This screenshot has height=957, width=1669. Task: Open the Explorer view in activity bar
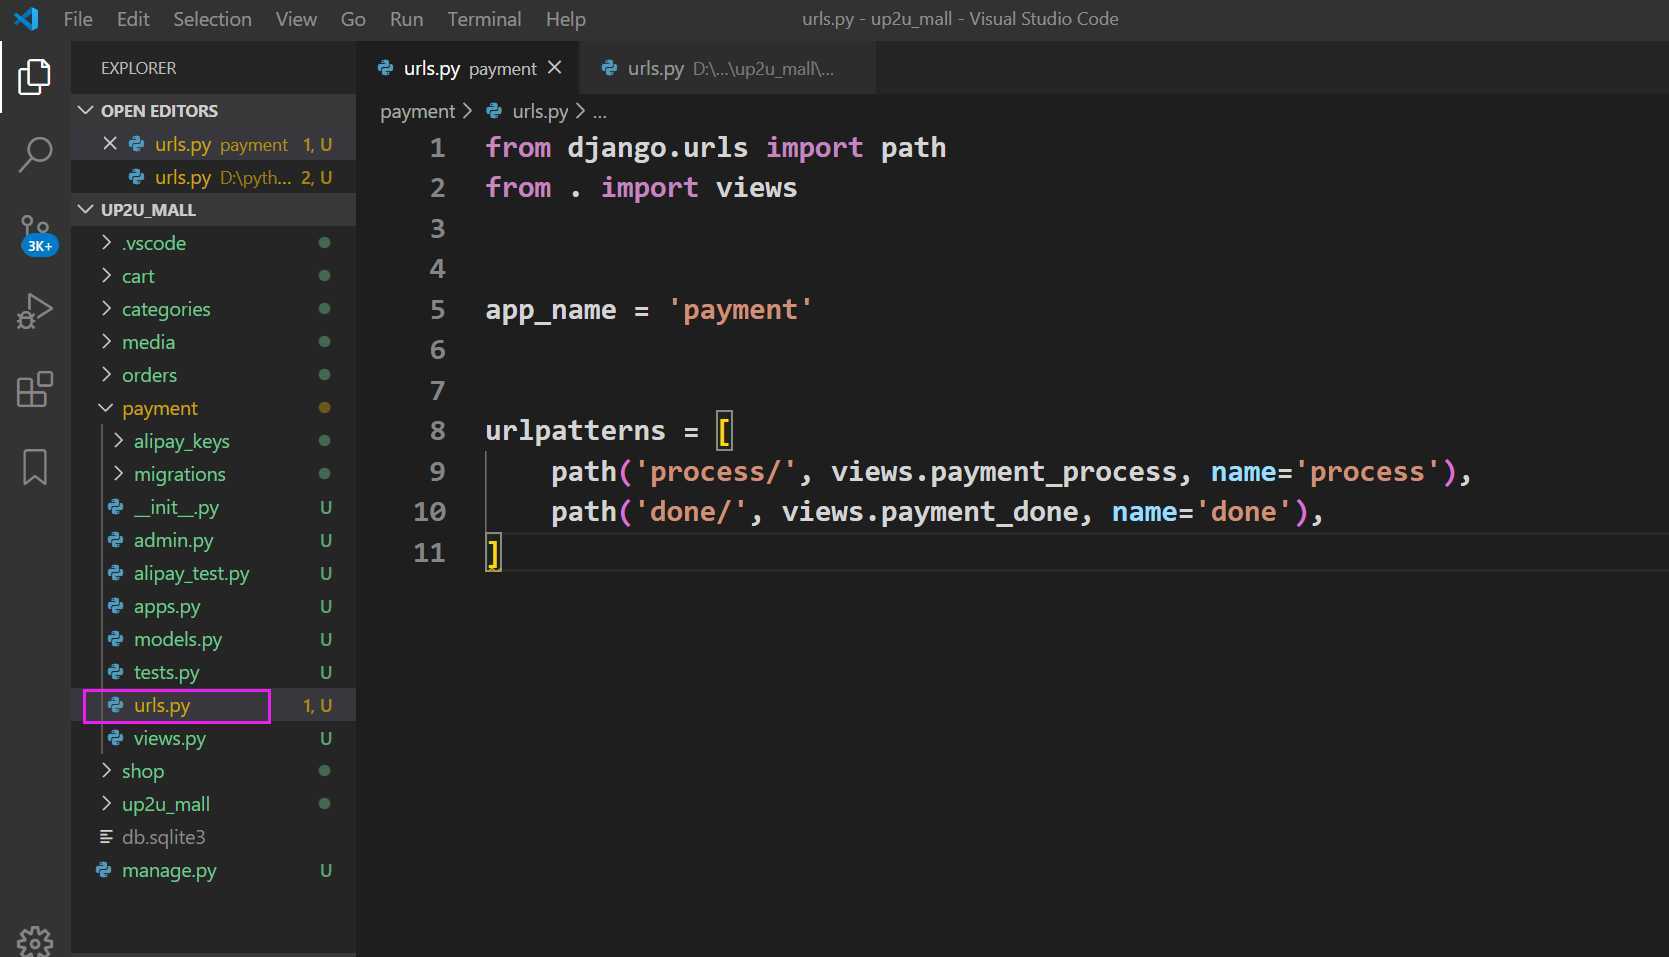tap(35, 77)
